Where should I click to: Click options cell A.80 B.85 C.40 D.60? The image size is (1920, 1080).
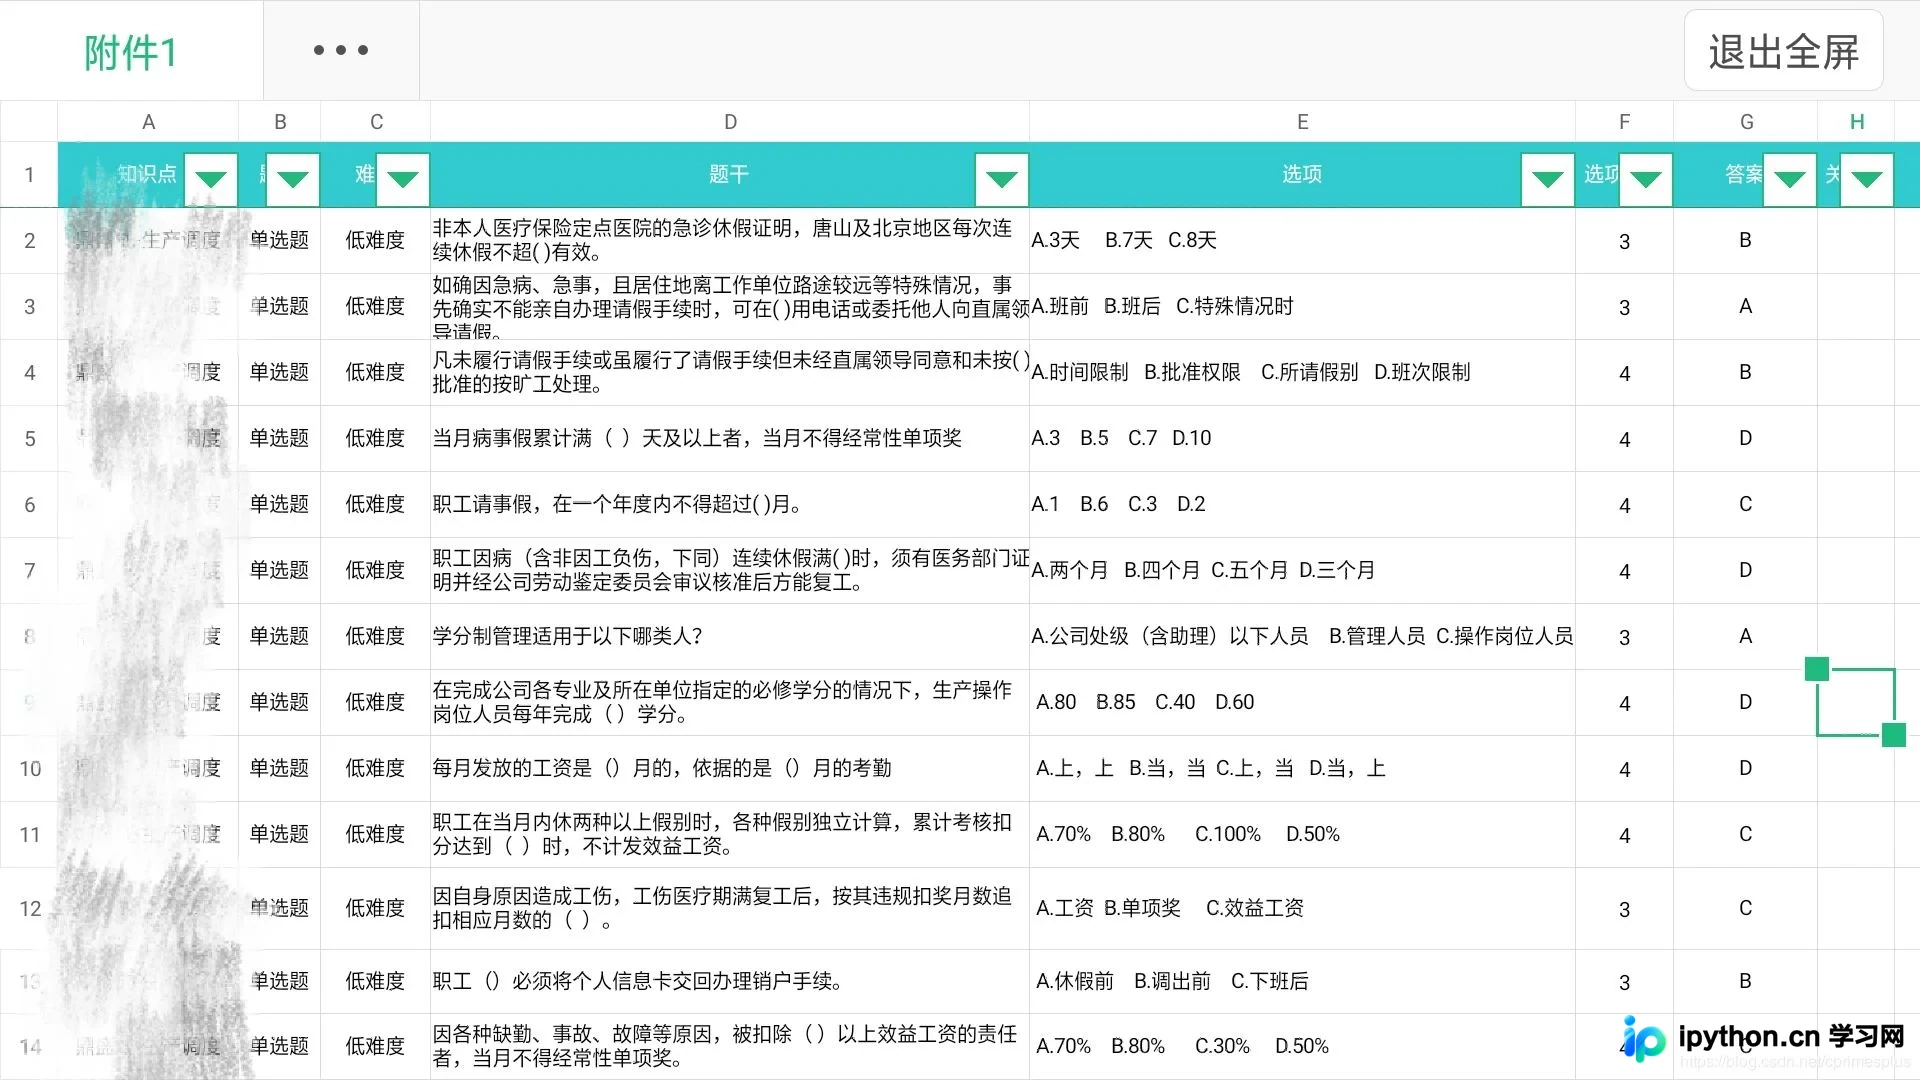[x=1302, y=702]
